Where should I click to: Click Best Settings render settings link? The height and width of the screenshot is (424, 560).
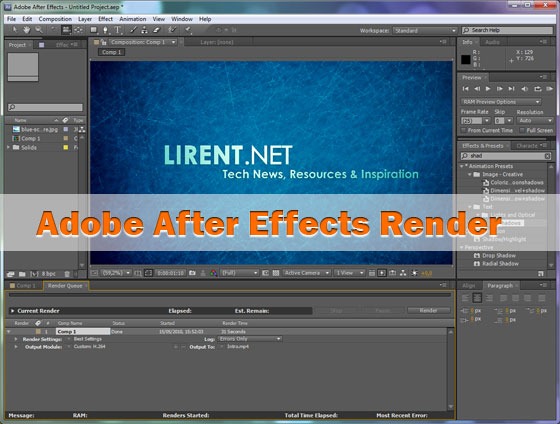(x=88, y=339)
